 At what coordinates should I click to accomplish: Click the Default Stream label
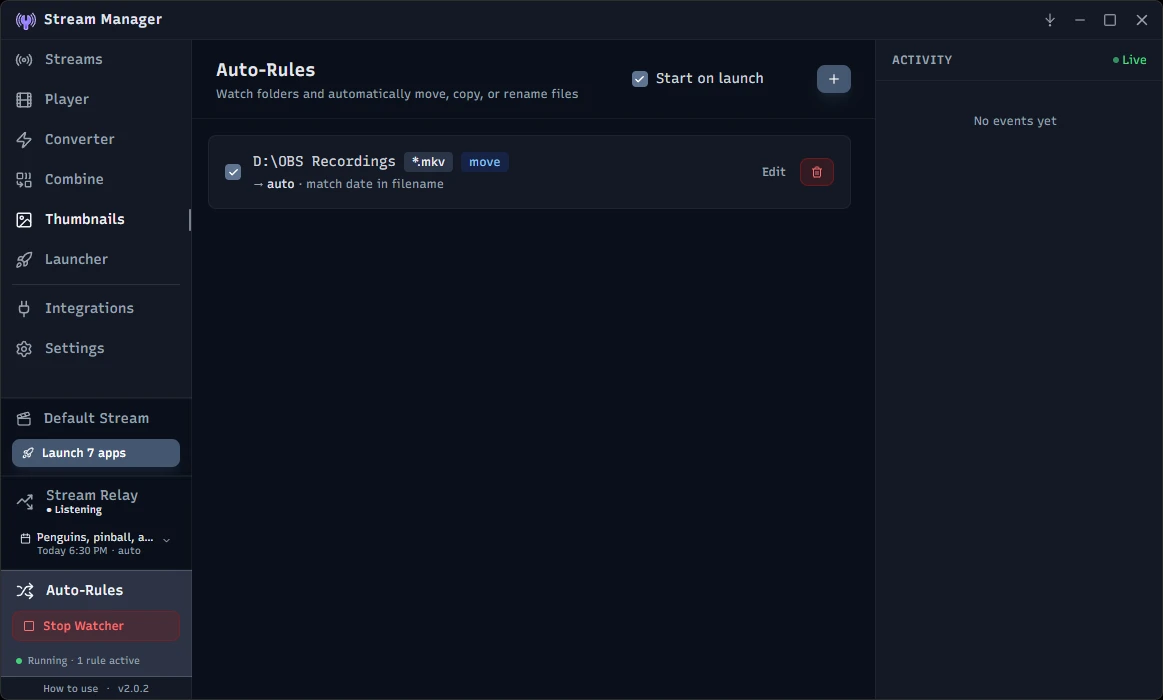[96, 418]
